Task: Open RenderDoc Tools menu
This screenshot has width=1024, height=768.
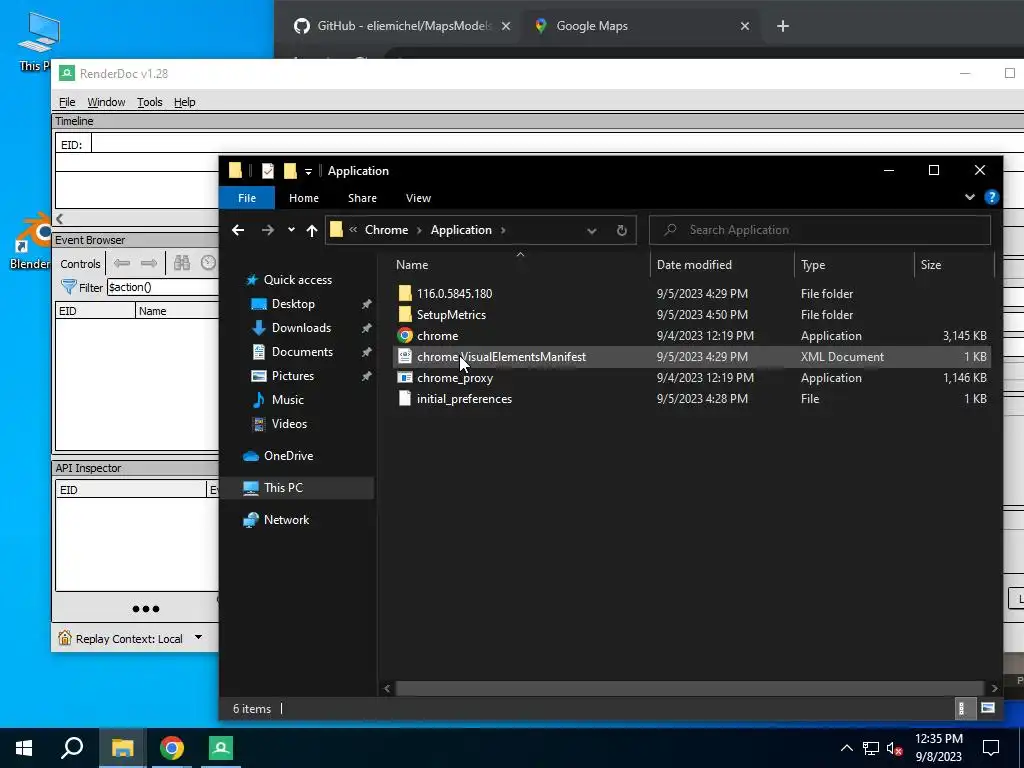Action: coord(150,102)
